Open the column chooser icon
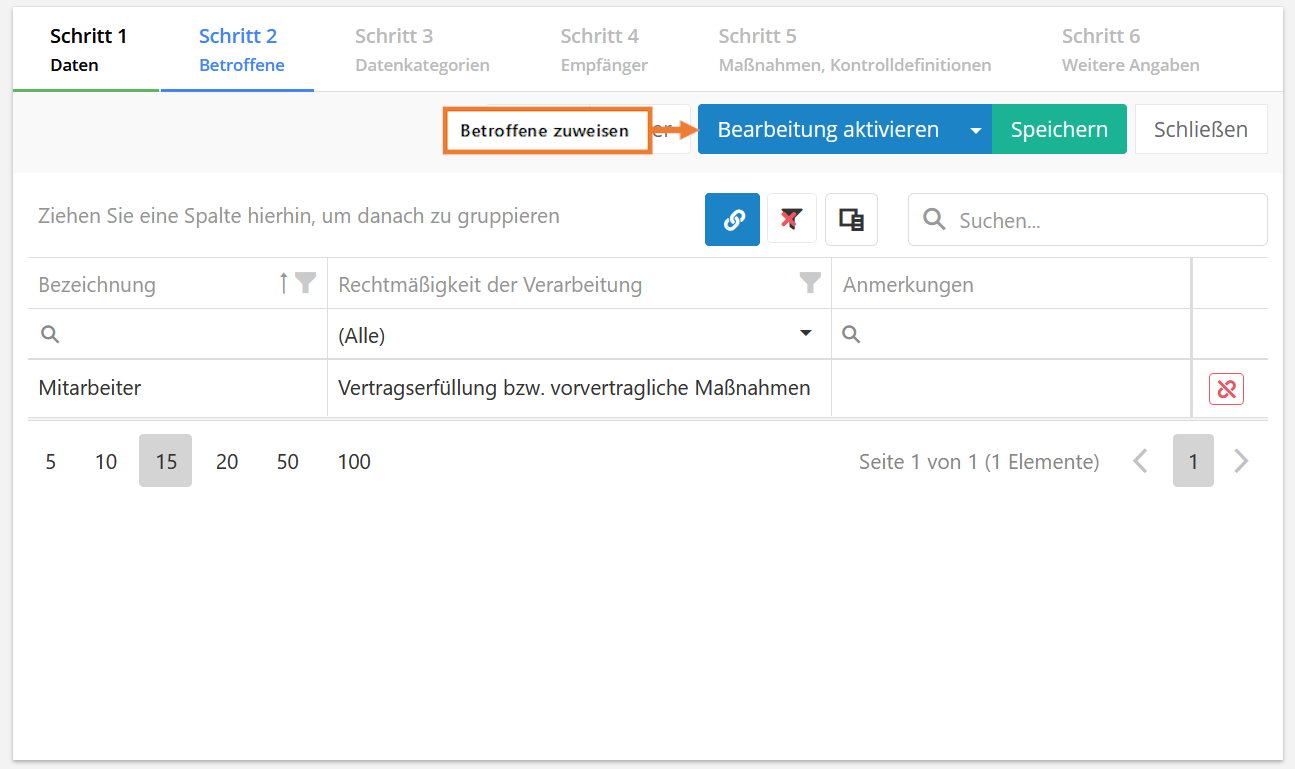 coord(851,220)
